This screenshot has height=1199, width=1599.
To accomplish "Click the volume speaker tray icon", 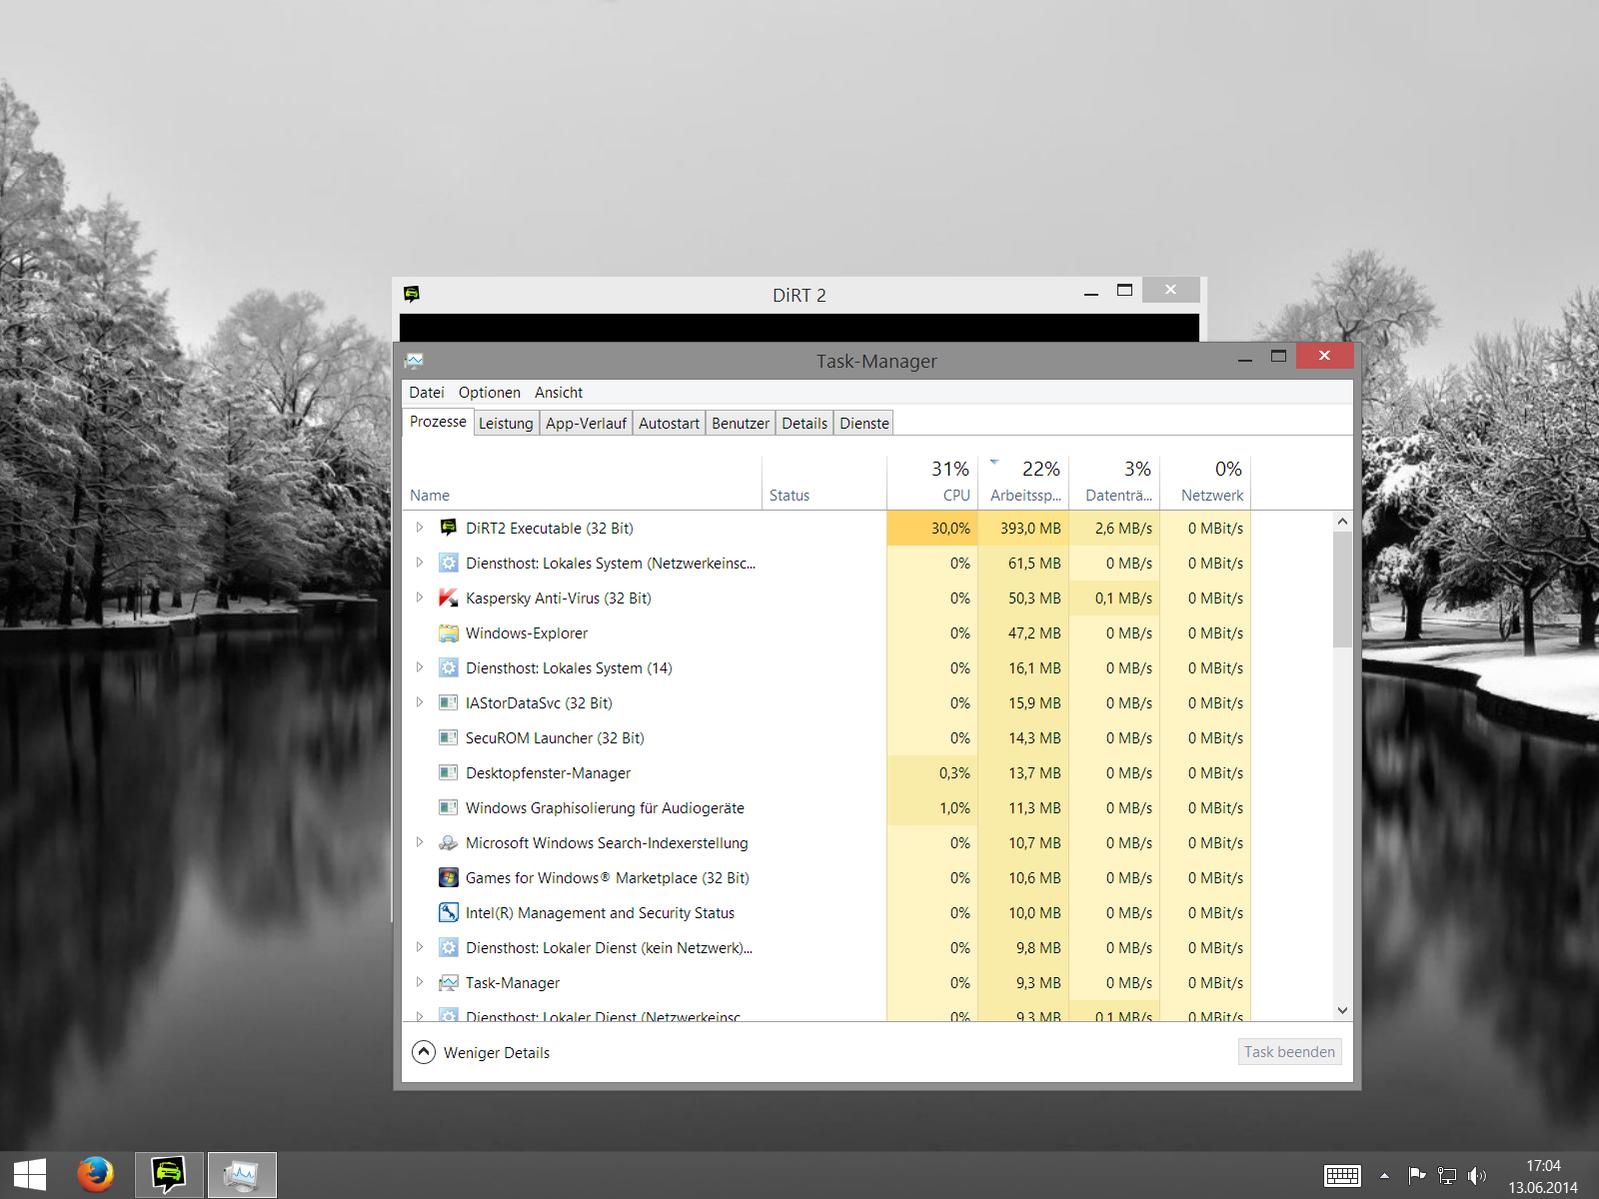I will coord(1476,1176).
